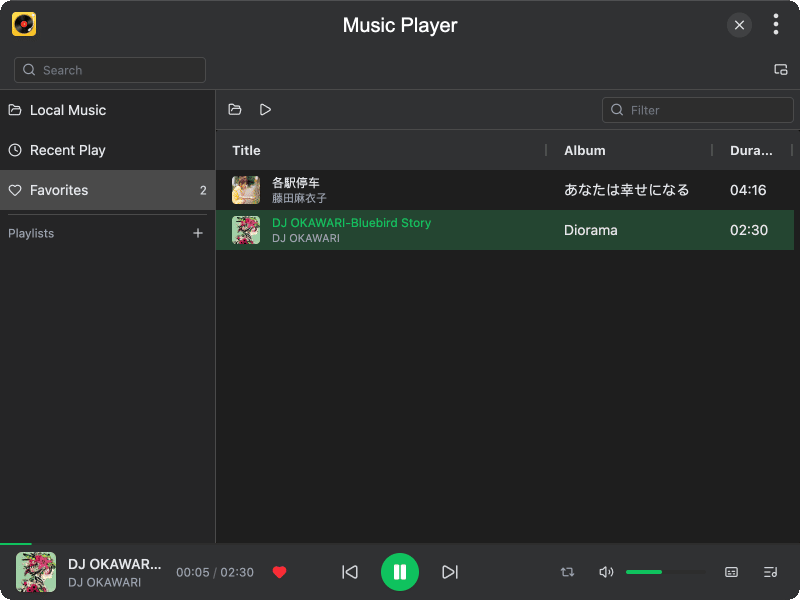Screen dimensions: 800x600
Task: Click Bluebird Story row album thumbnail
Action: (x=246, y=230)
